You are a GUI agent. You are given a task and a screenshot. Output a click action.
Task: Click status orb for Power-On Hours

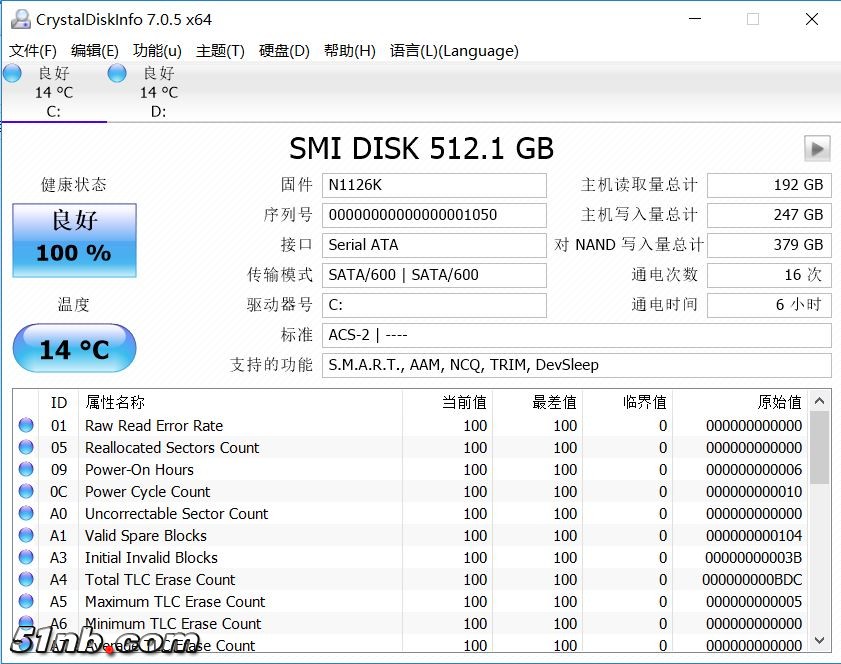tap(26, 470)
